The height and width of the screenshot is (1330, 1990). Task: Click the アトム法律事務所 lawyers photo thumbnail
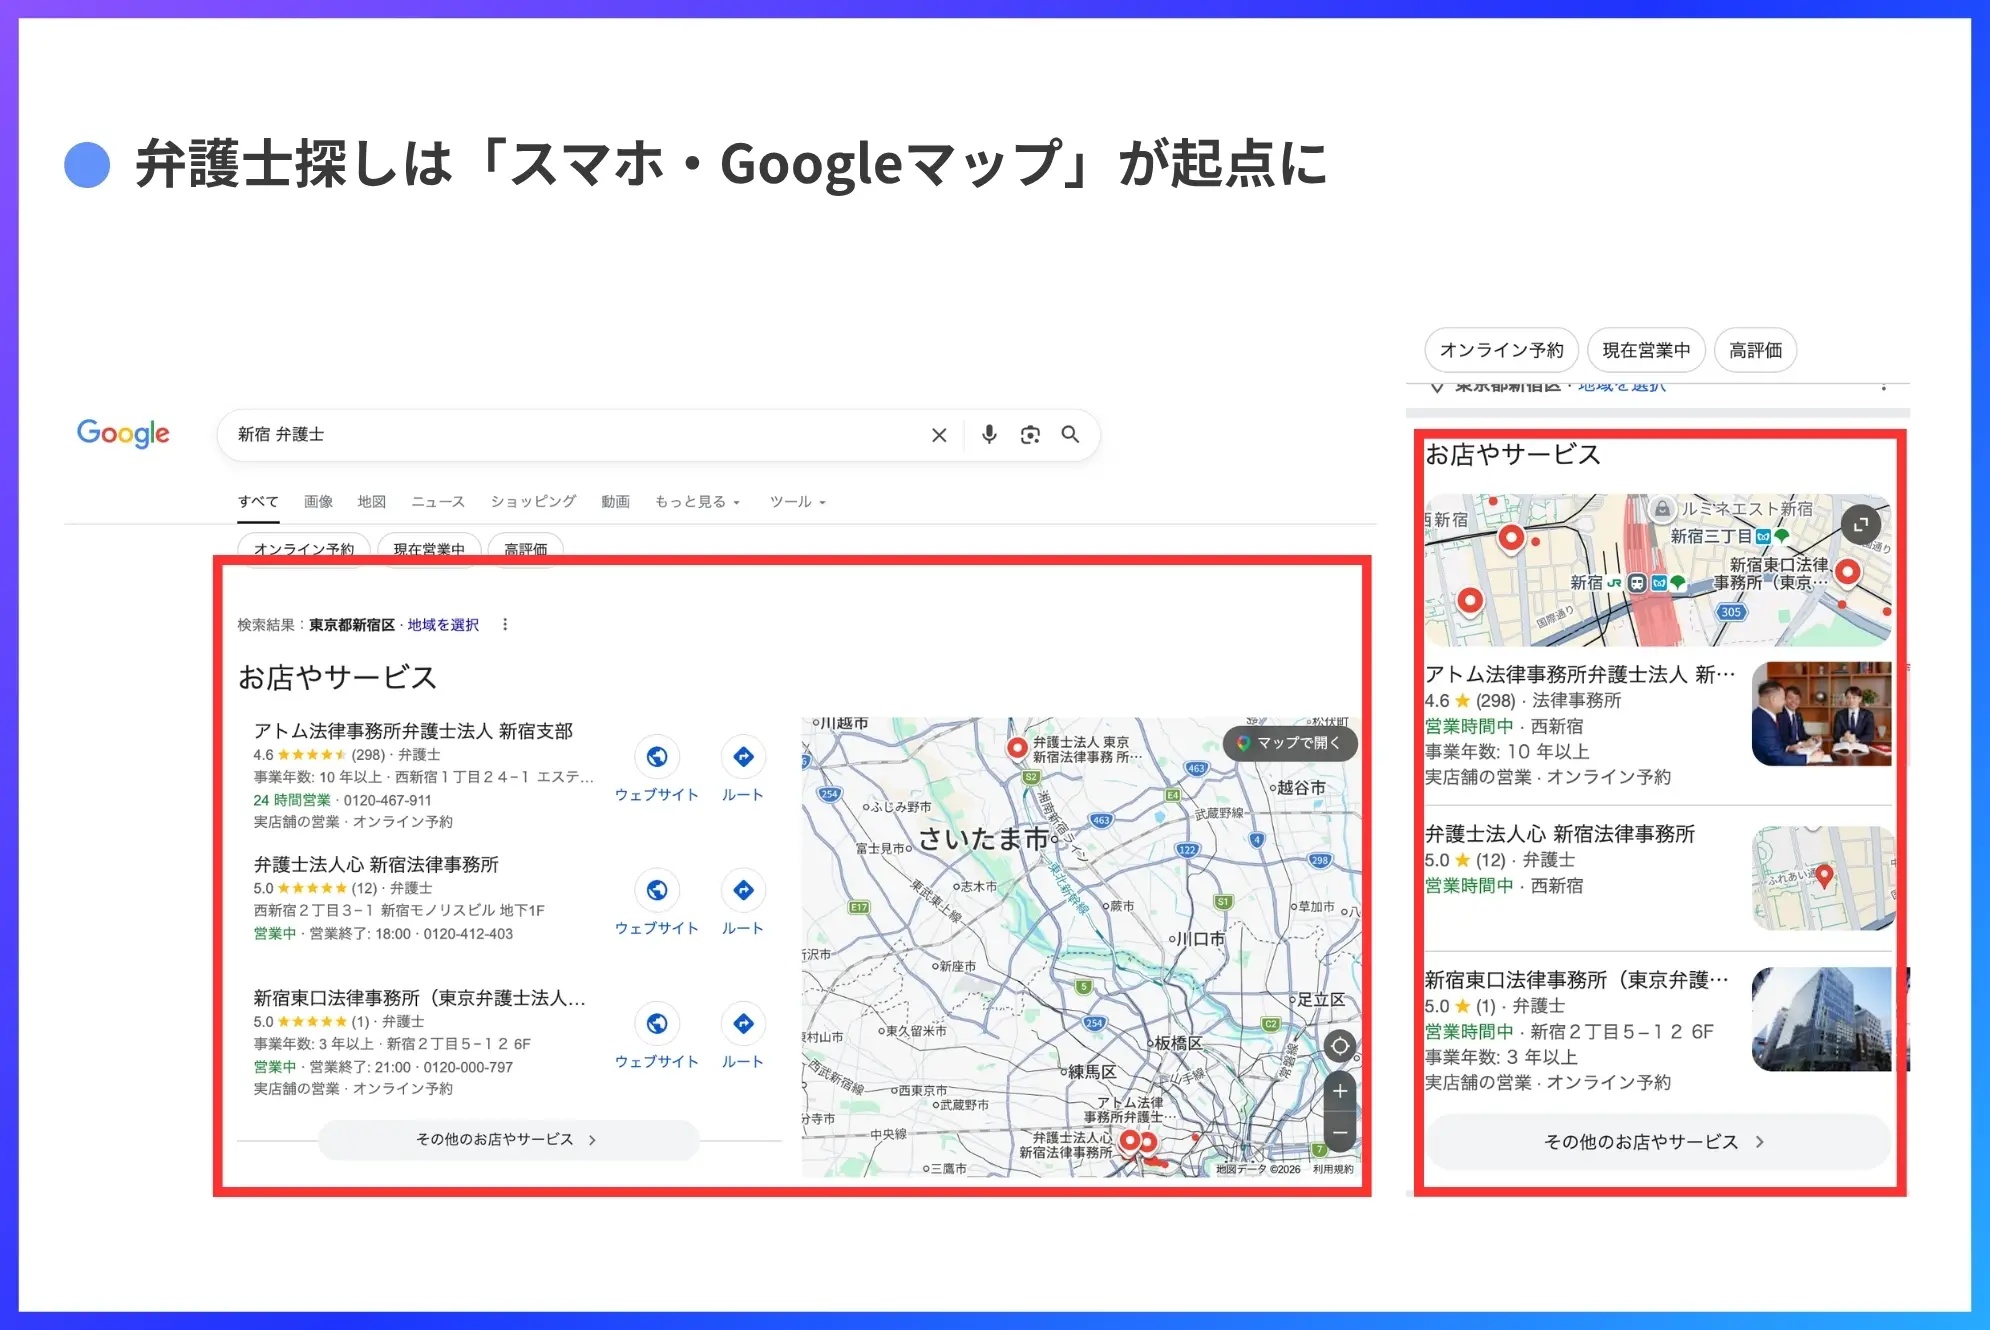[x=1822, y=714]
